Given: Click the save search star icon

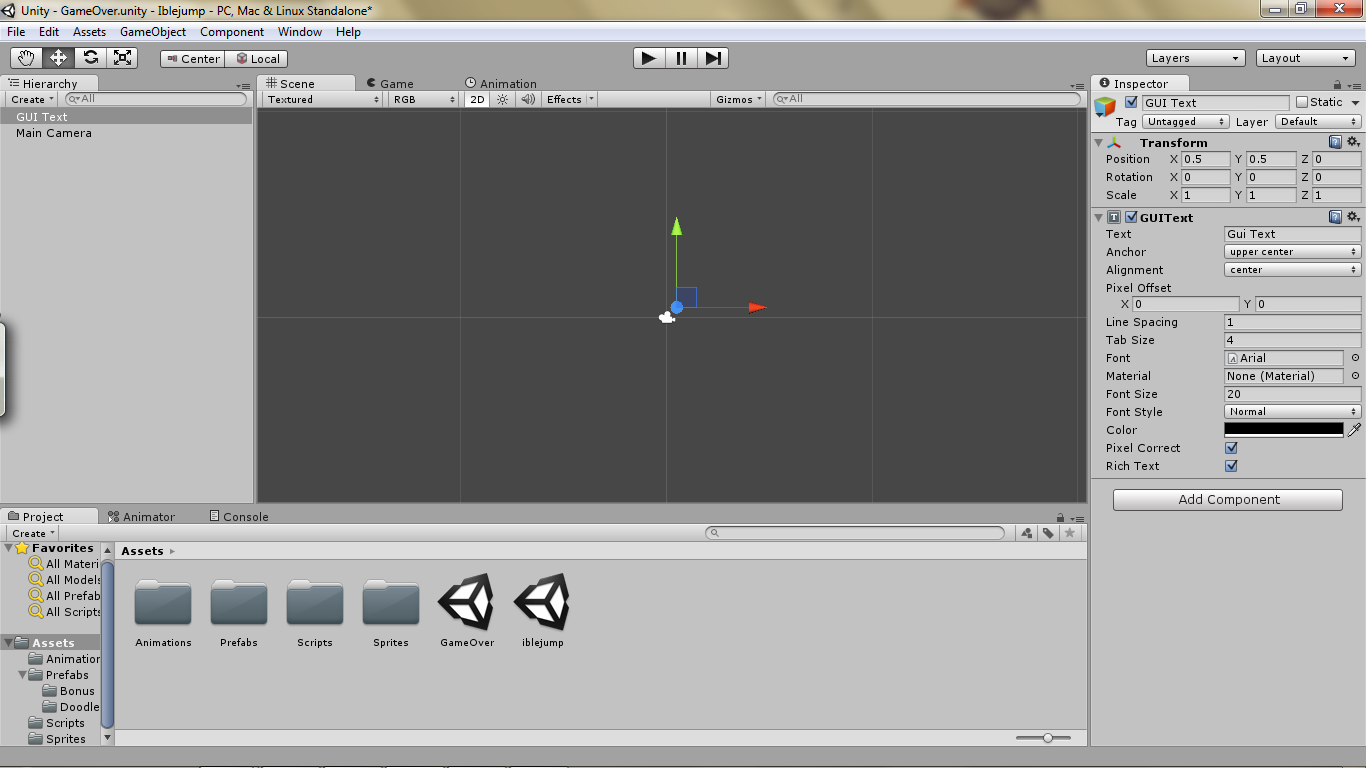Looking at the screenshot, I should [x=1070, y=533].
